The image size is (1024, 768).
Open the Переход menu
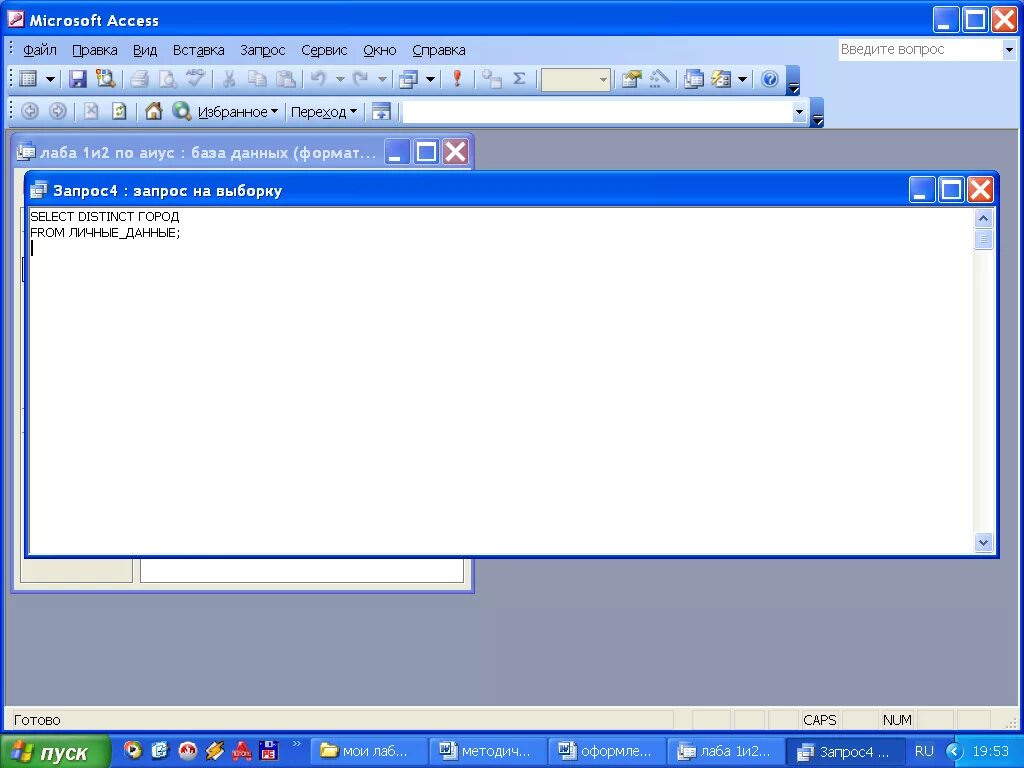point(324,112)
